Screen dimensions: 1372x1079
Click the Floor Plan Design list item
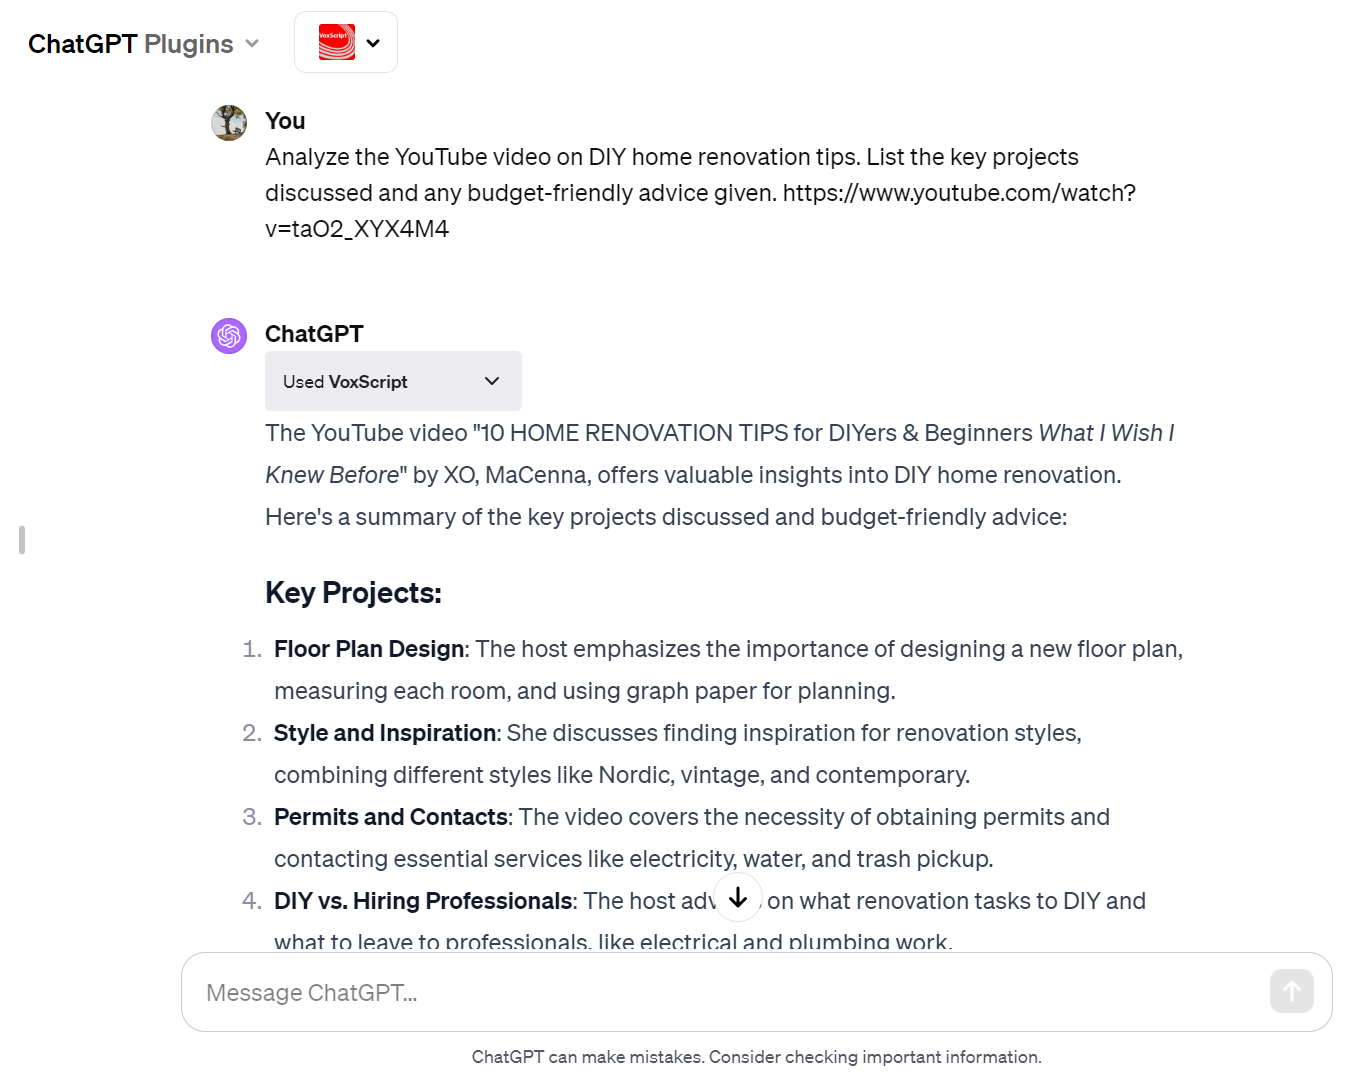(x=369, y=649)
